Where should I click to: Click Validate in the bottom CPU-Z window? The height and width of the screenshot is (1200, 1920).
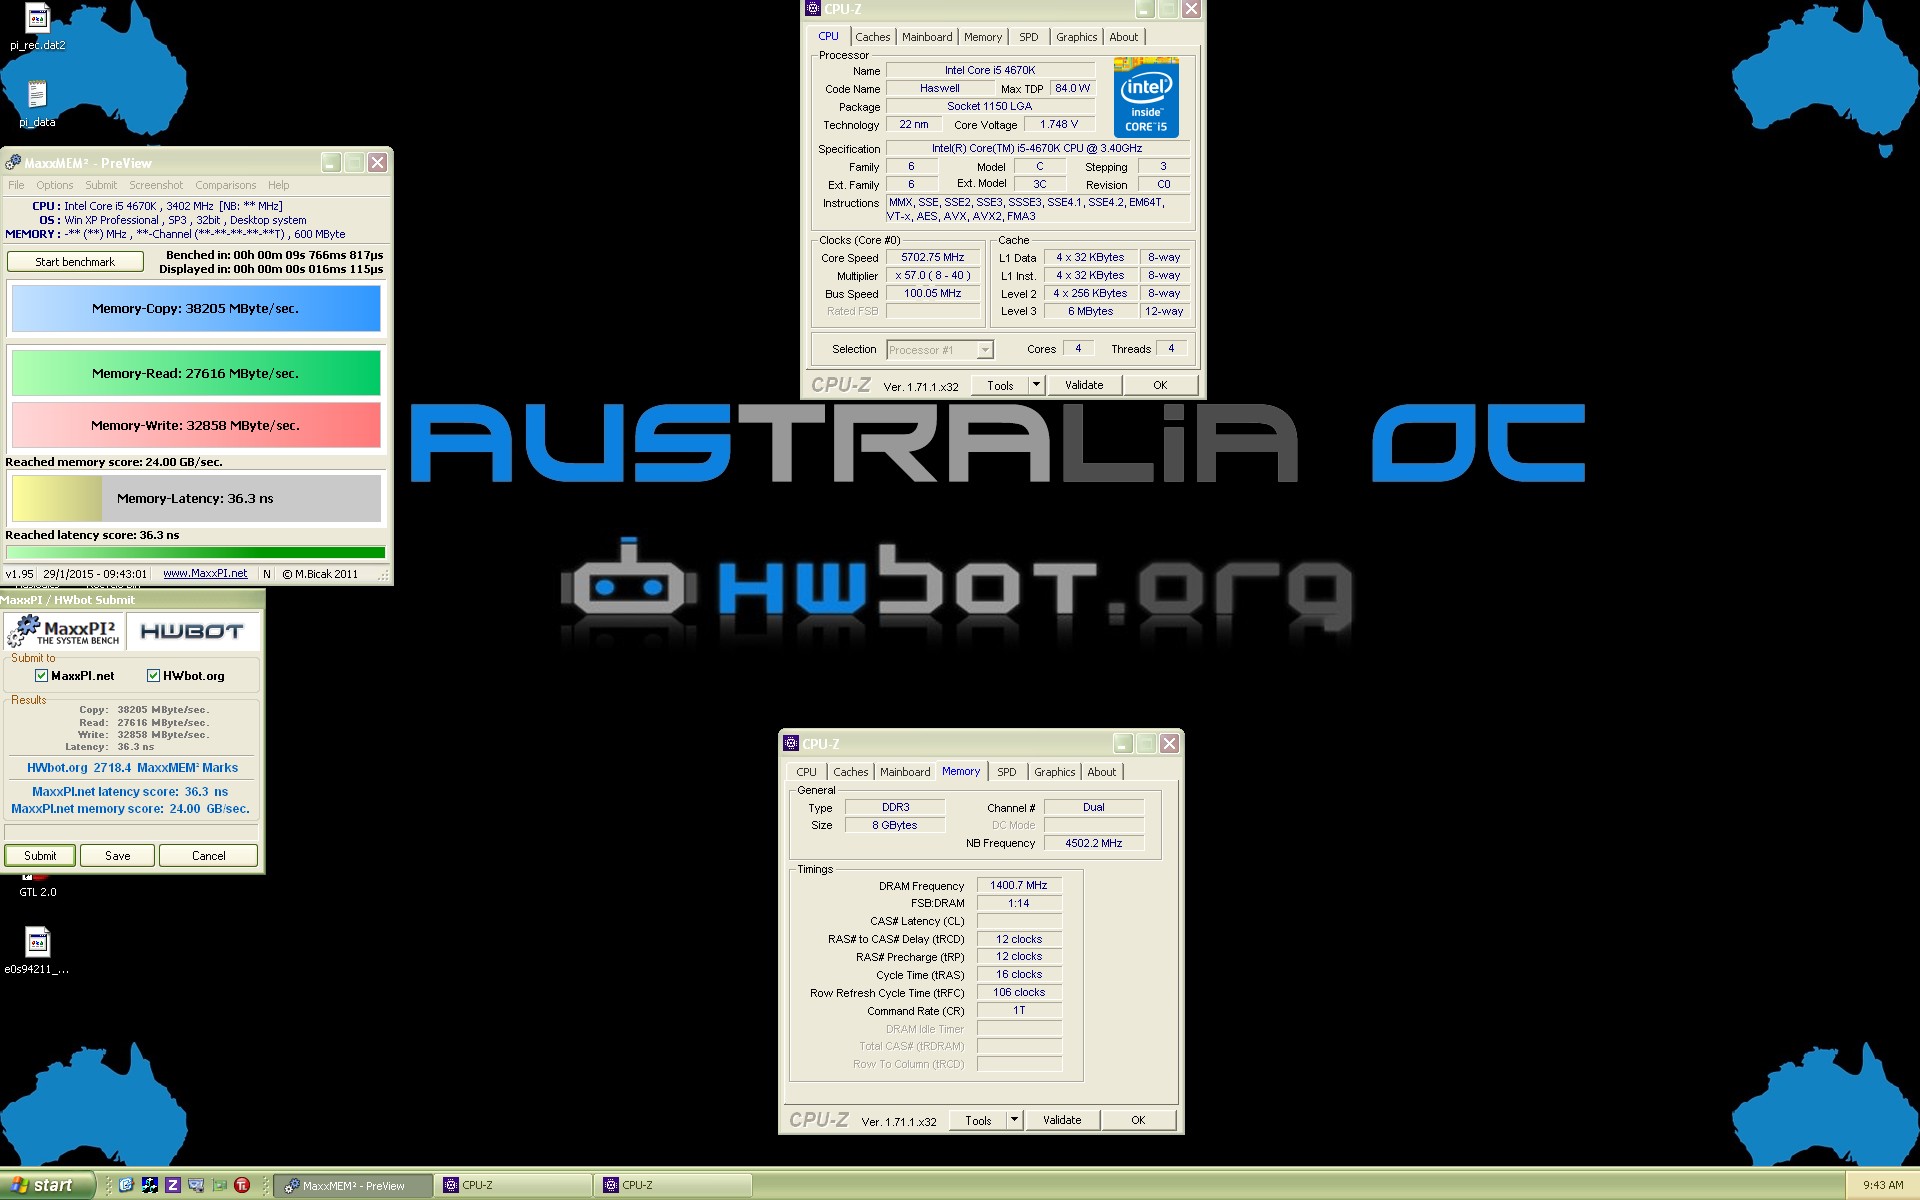pos(1062,1120)
